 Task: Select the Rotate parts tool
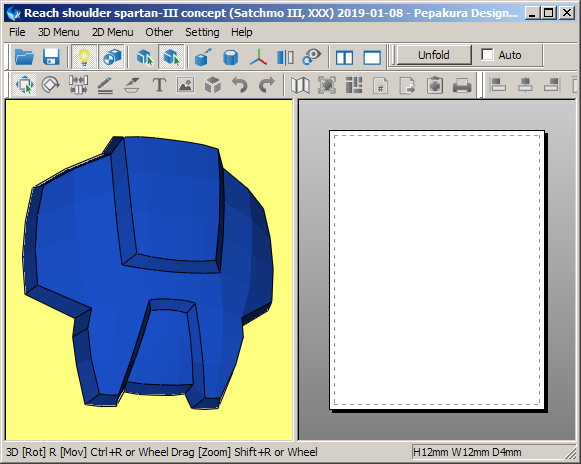pyautogui.click(x=51, y=85)
